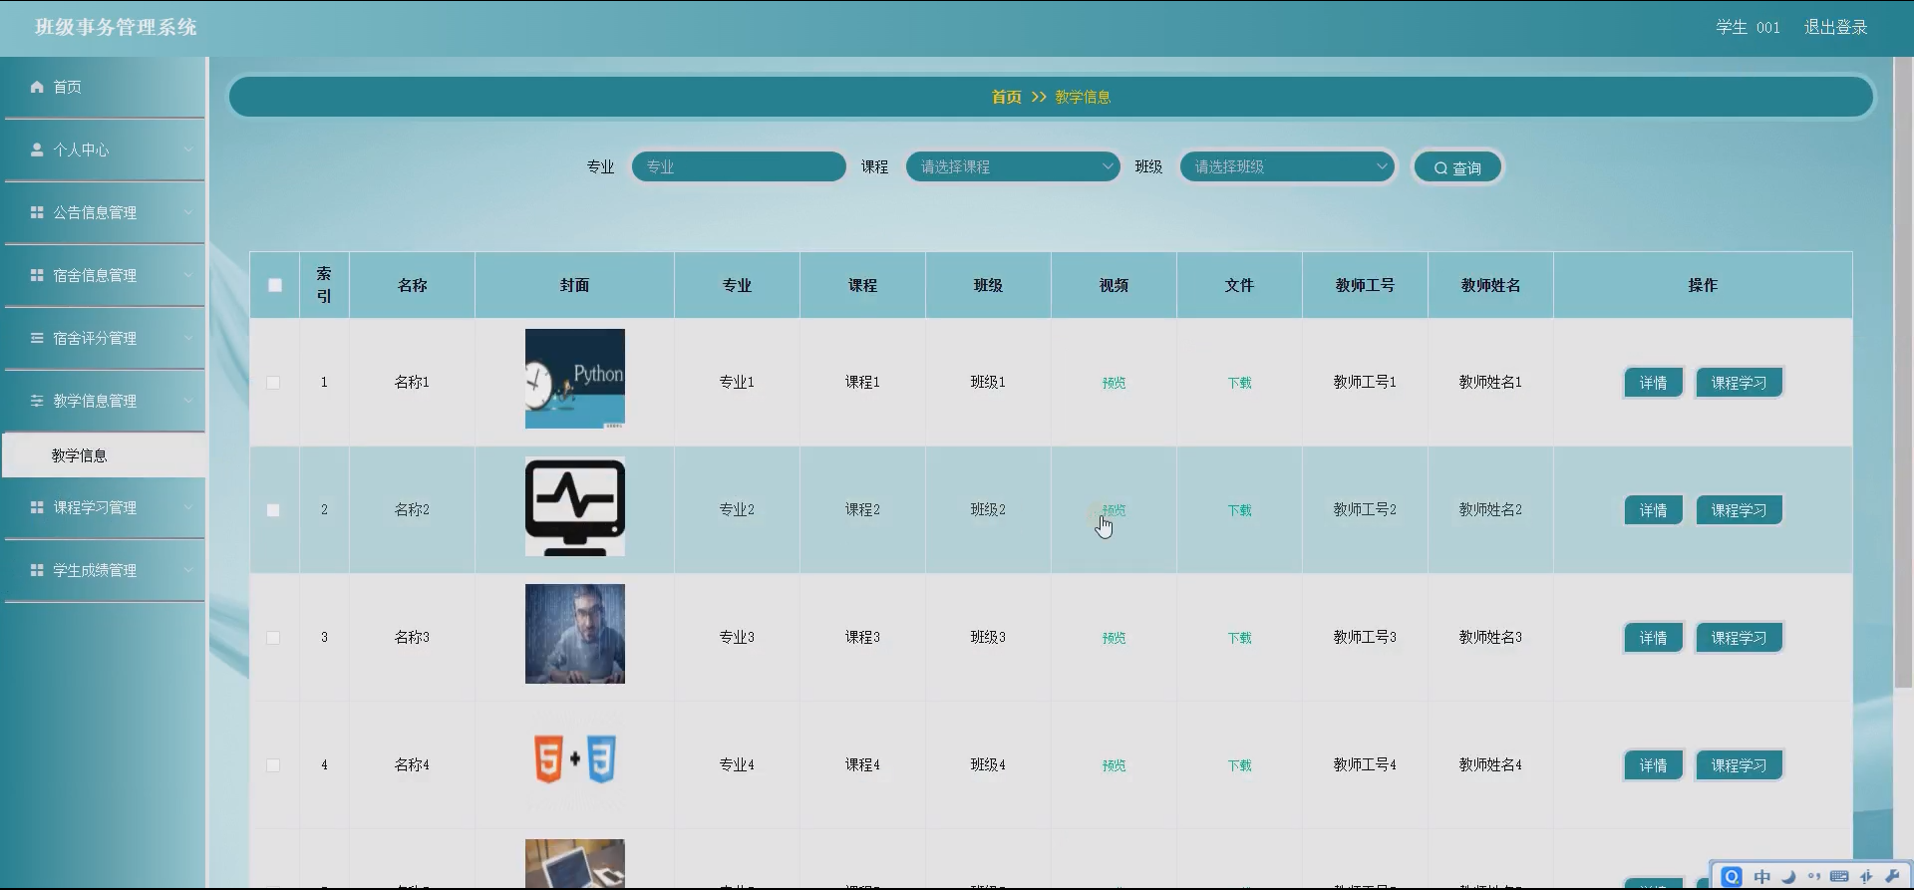Expand the 个人中心 menu chevron
This screenshot has height=890, width=1914.
(x=188, y=150)
